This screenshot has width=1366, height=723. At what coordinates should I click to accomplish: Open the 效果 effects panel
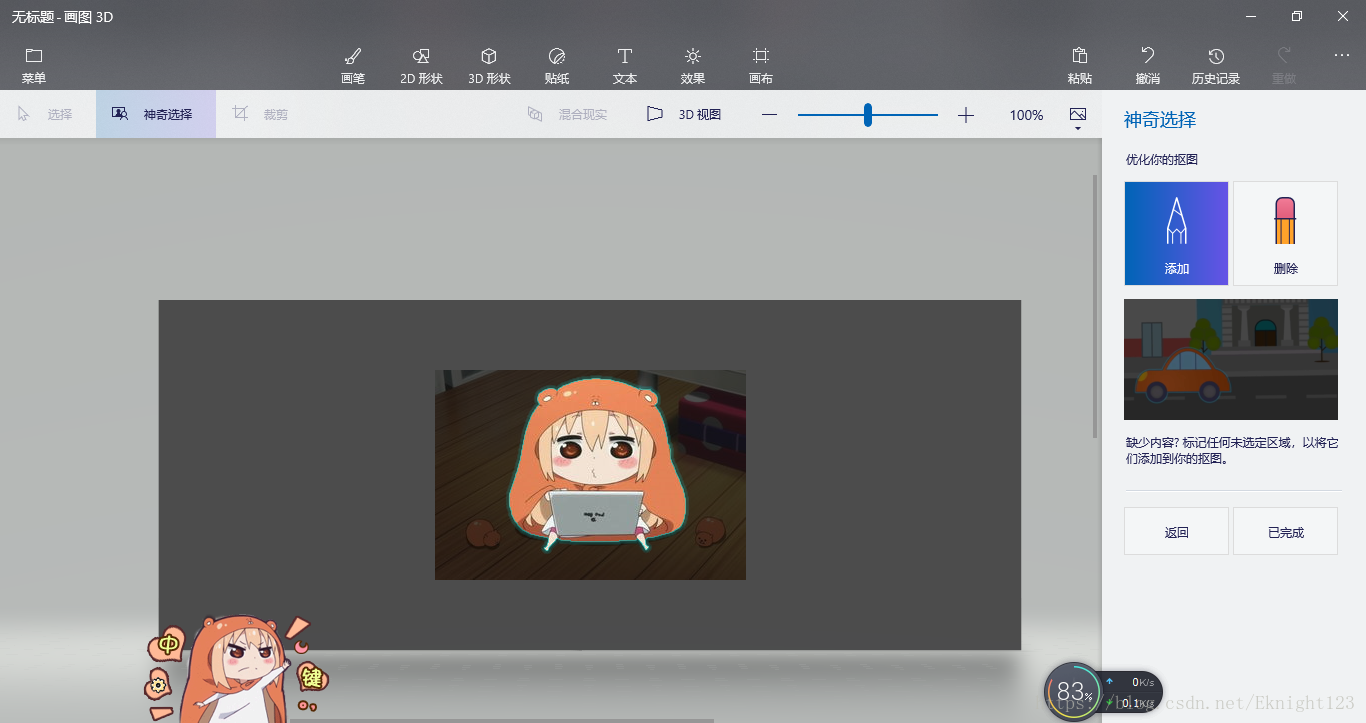(x=693, y=66)
